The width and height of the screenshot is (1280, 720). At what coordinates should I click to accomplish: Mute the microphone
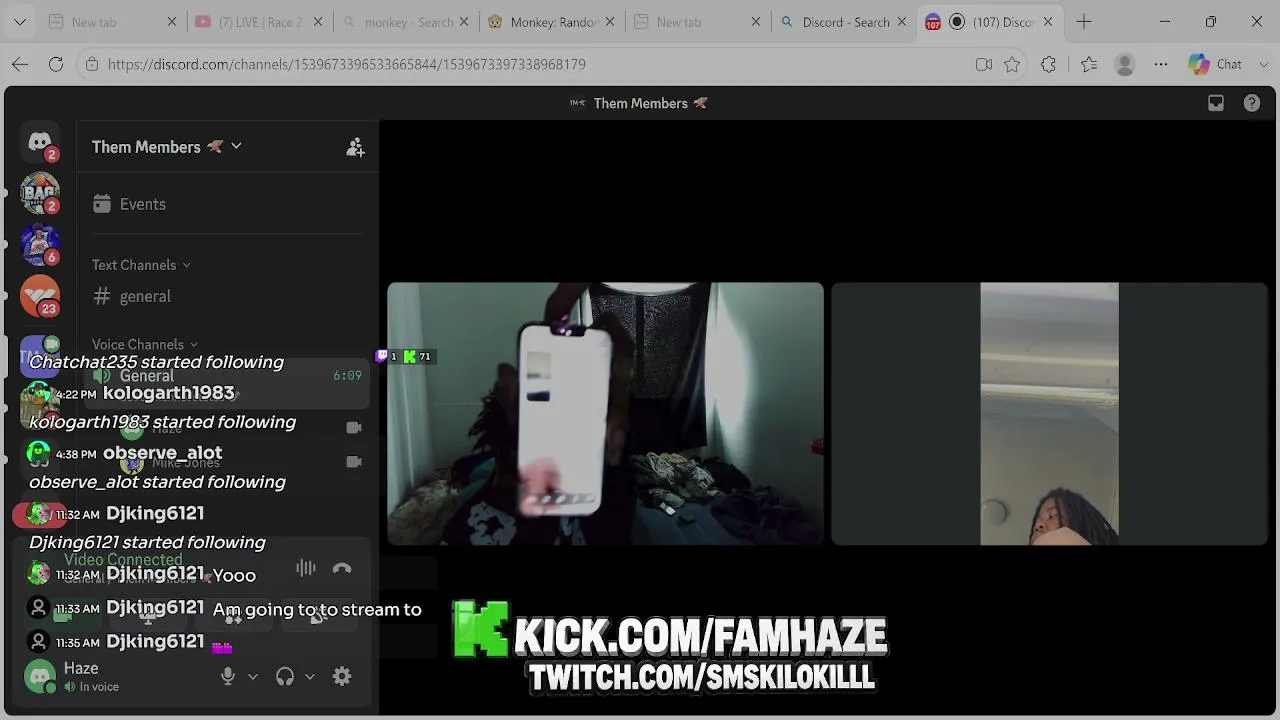click(x=228, y=676)
